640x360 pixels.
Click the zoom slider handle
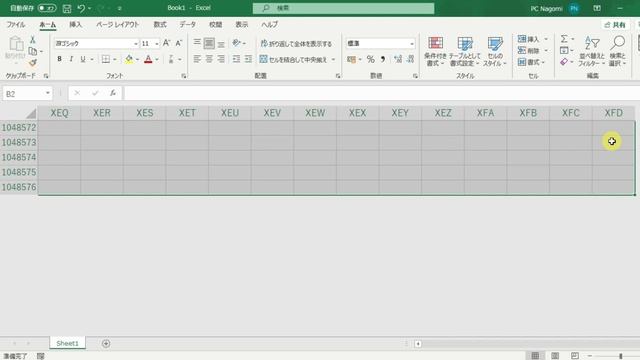click(x=620, y=356)
